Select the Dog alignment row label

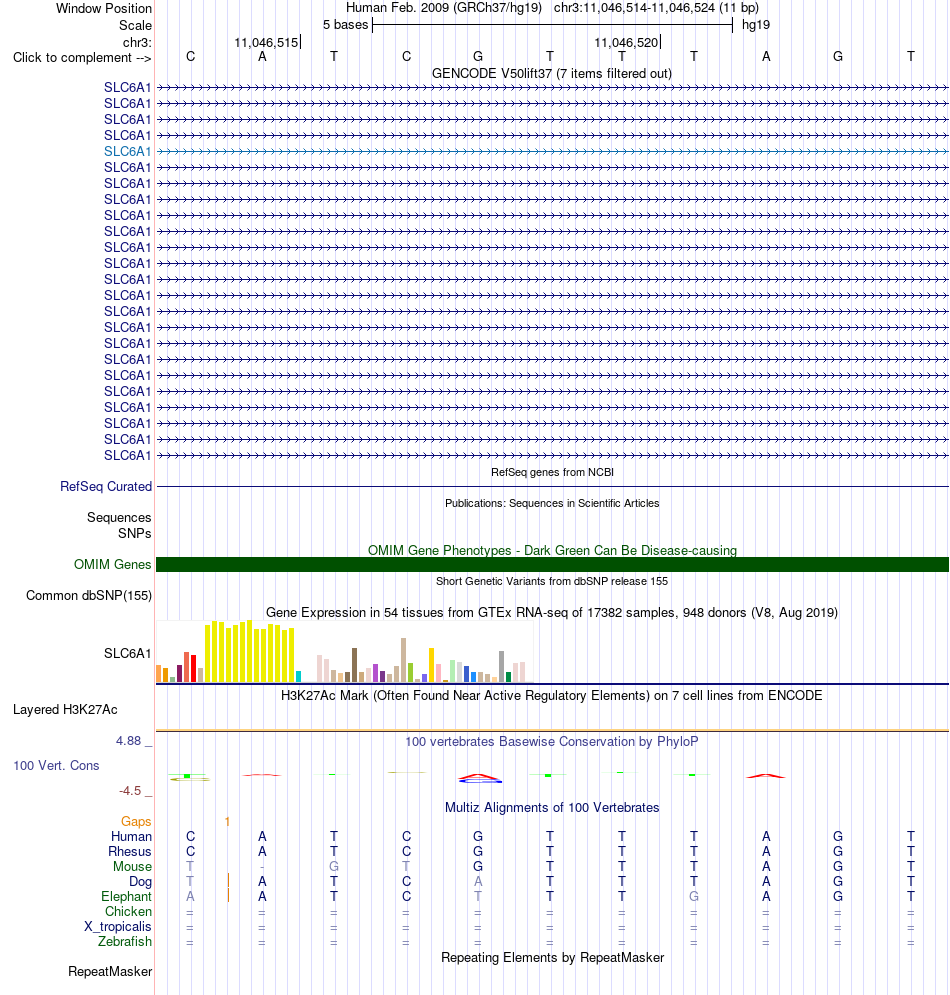[140, 882]
